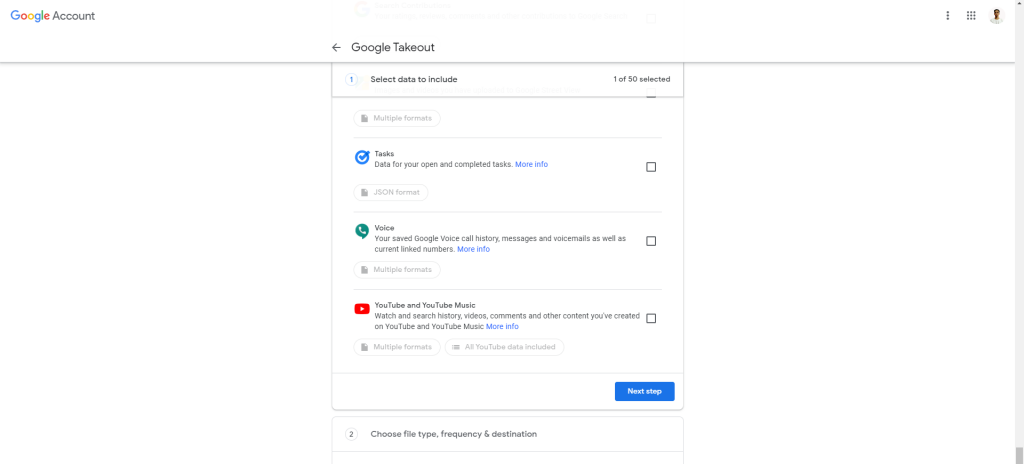The image size is (1024, 464).
Task: Open the three-dot options menu
Action: (x=948, y=16)
